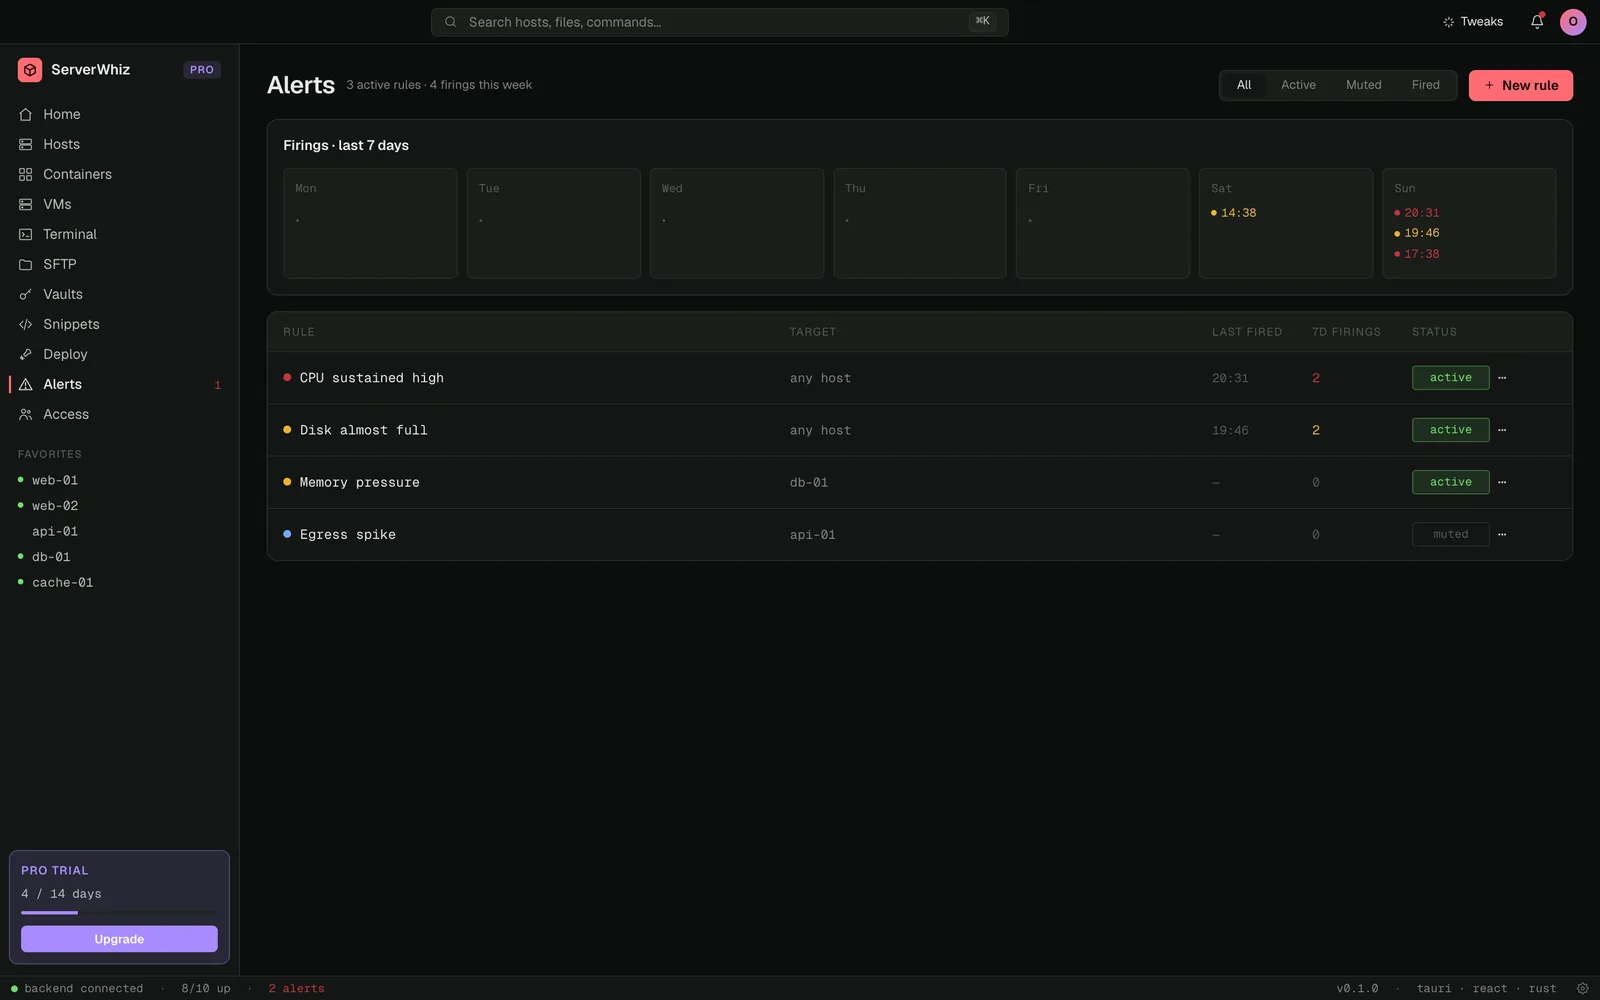Filter alerts by Muted

point(1363,85)
